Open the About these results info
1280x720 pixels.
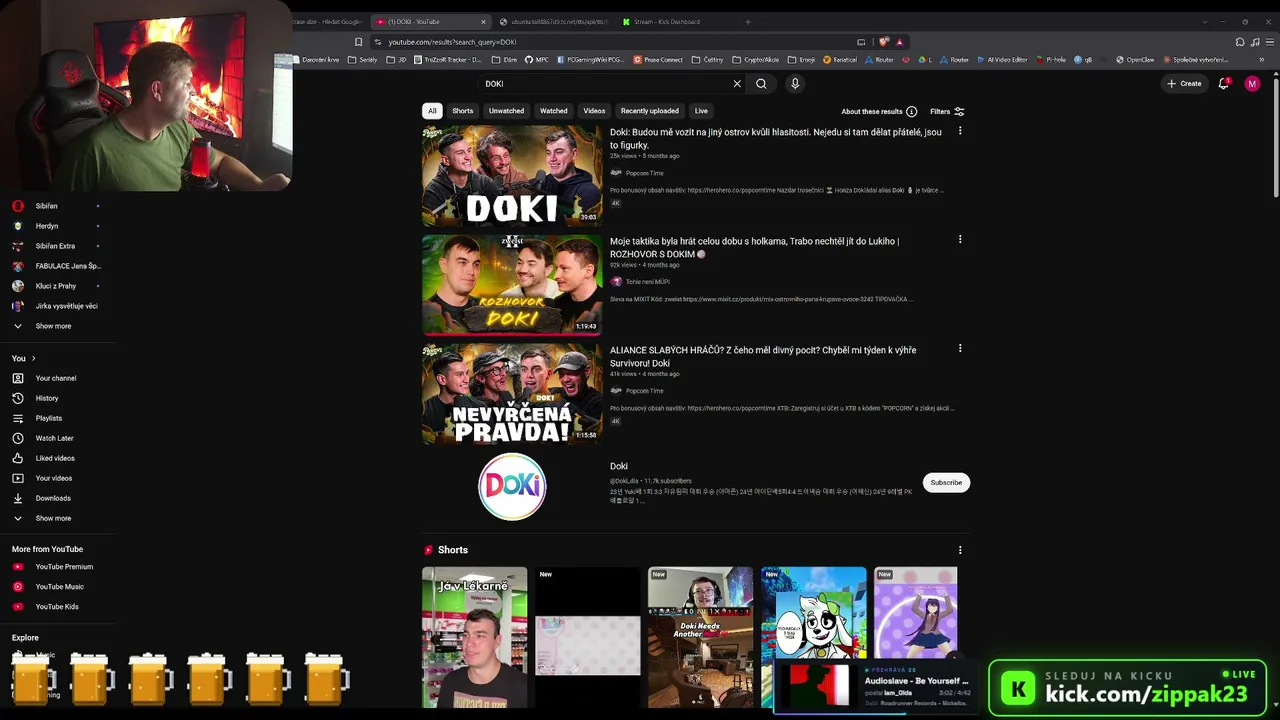[879, 111]
